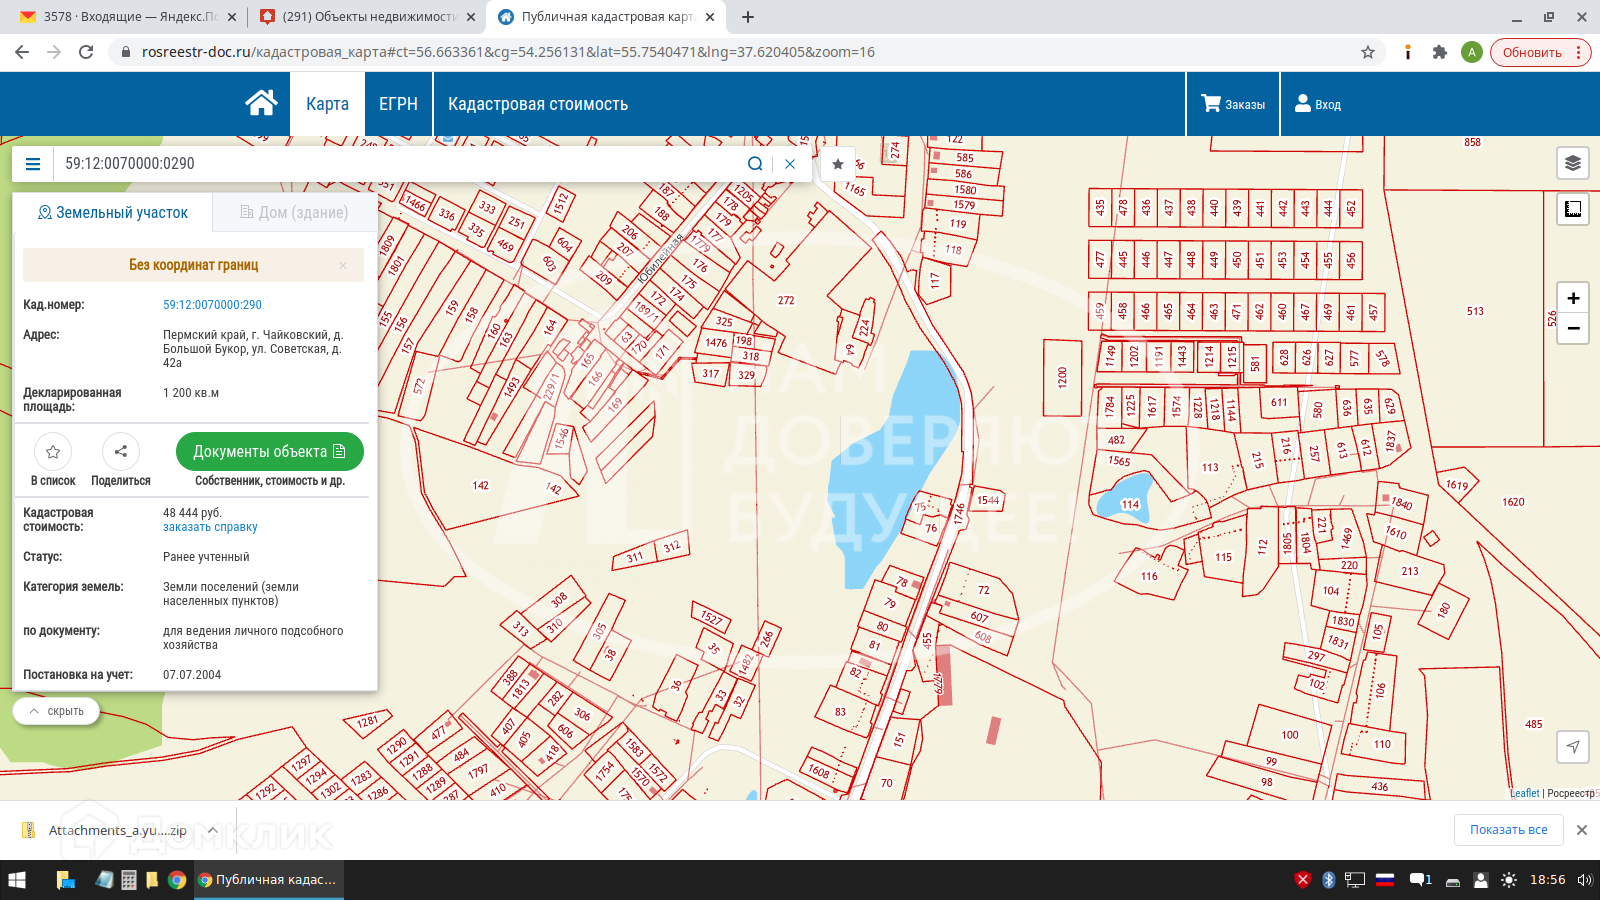Click the green 'Документы объекта' button
Image resolution: width=1600 pixels, height=900 pixels.
tap(269, 452)
